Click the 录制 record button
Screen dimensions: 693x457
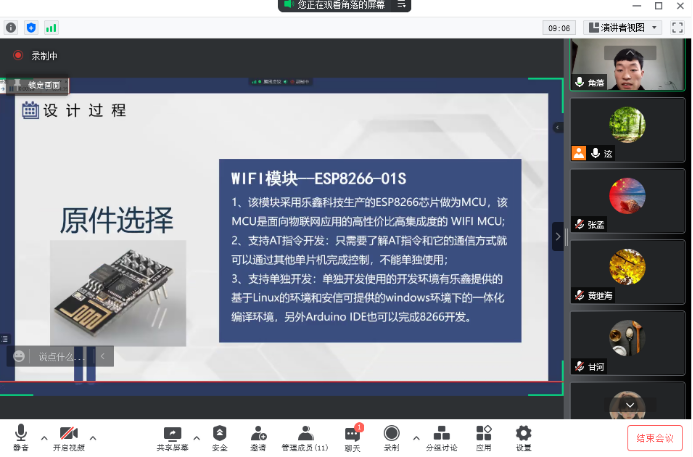392,438
